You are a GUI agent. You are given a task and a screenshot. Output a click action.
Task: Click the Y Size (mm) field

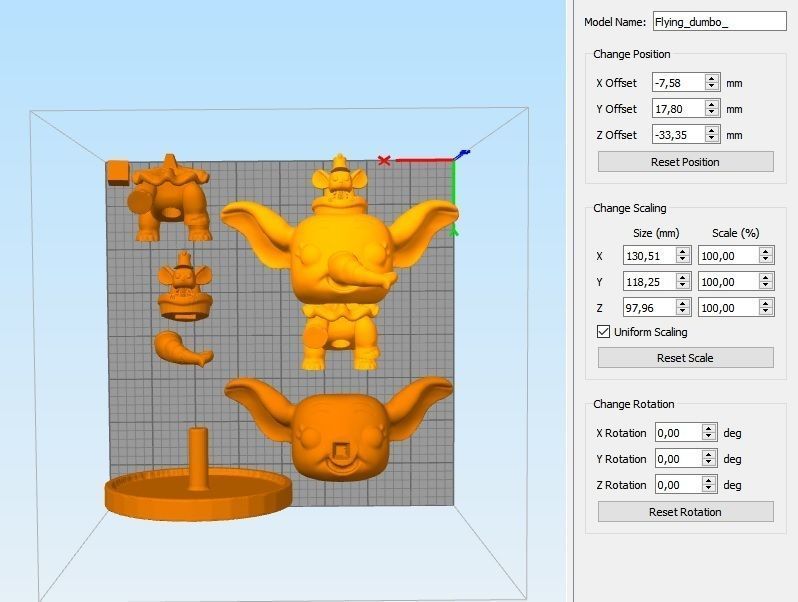click(650, 281)
